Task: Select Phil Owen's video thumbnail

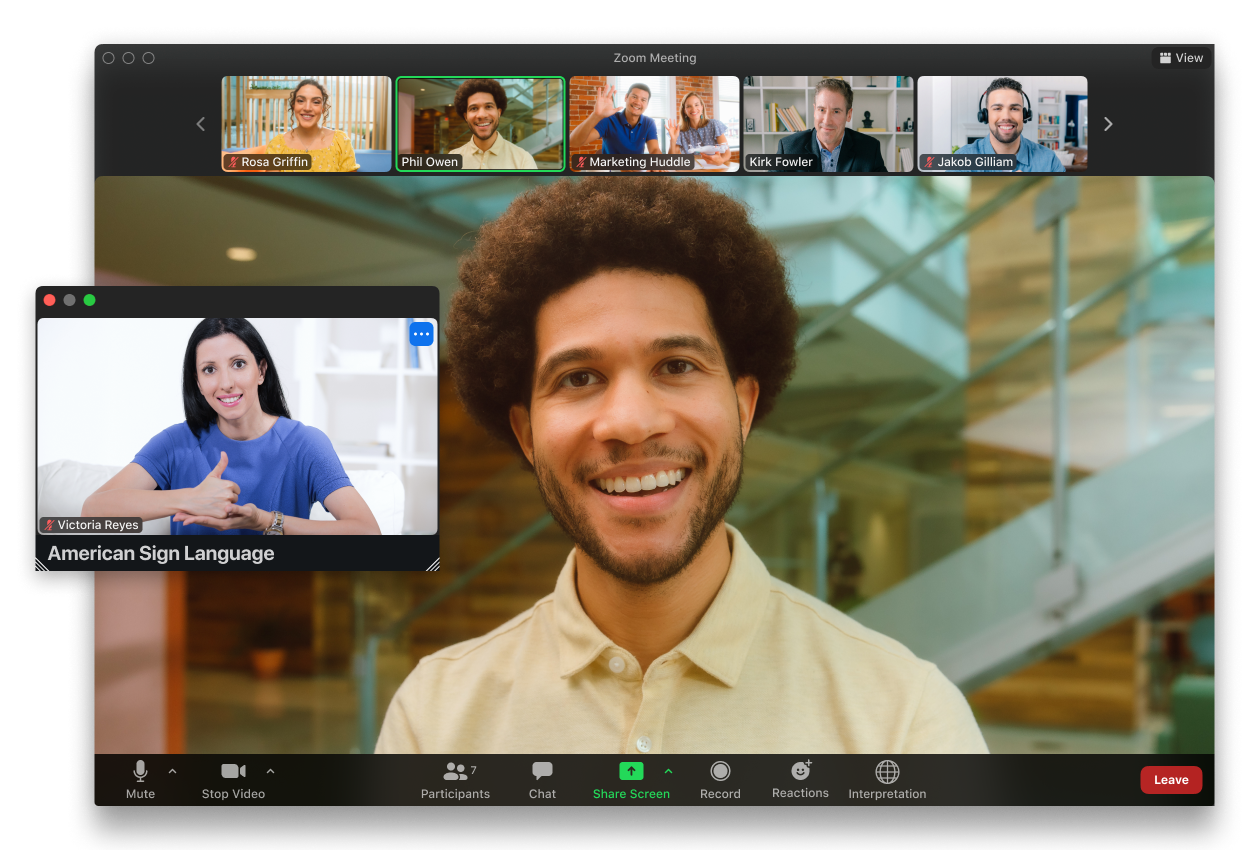Action: coord(480,124)
